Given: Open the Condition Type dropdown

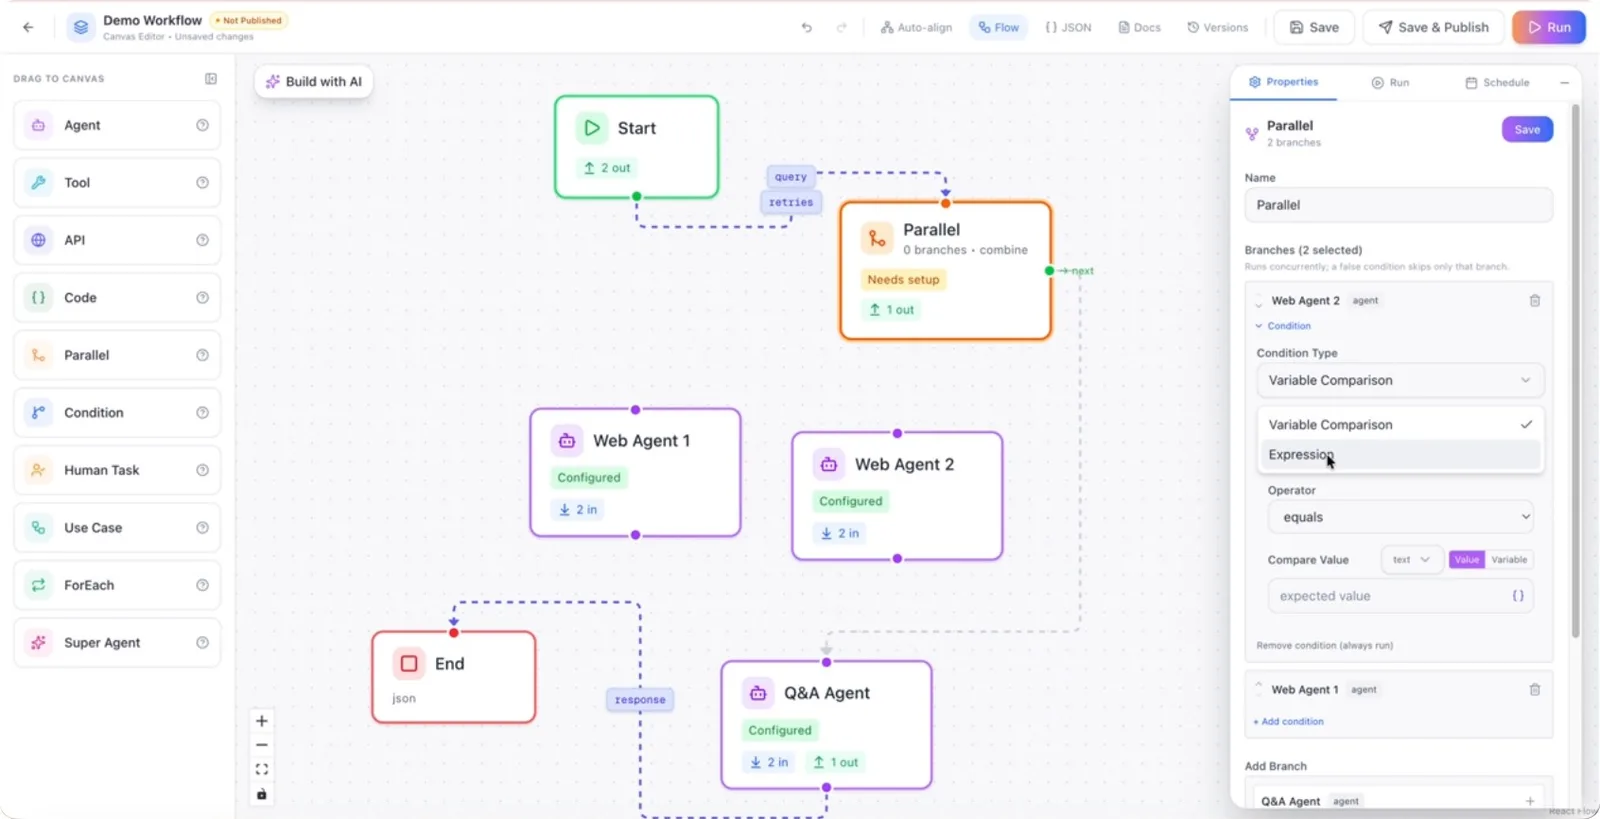Looking at the screenshot, I should tap(1399, 380).
